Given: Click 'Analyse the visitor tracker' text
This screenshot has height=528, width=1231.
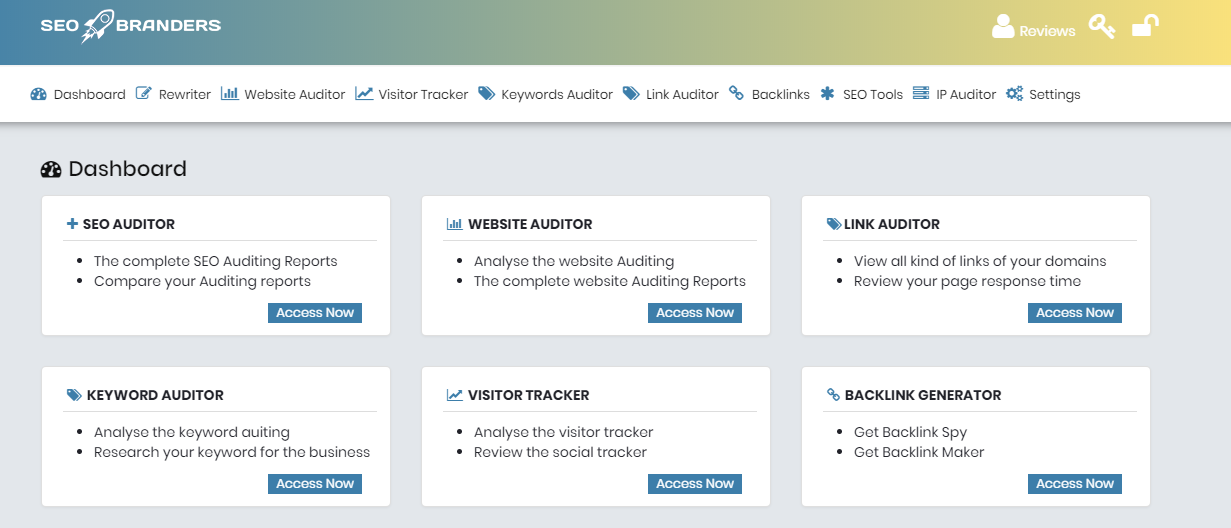Looking at the screenshot, I should click(x=564, y=432).
